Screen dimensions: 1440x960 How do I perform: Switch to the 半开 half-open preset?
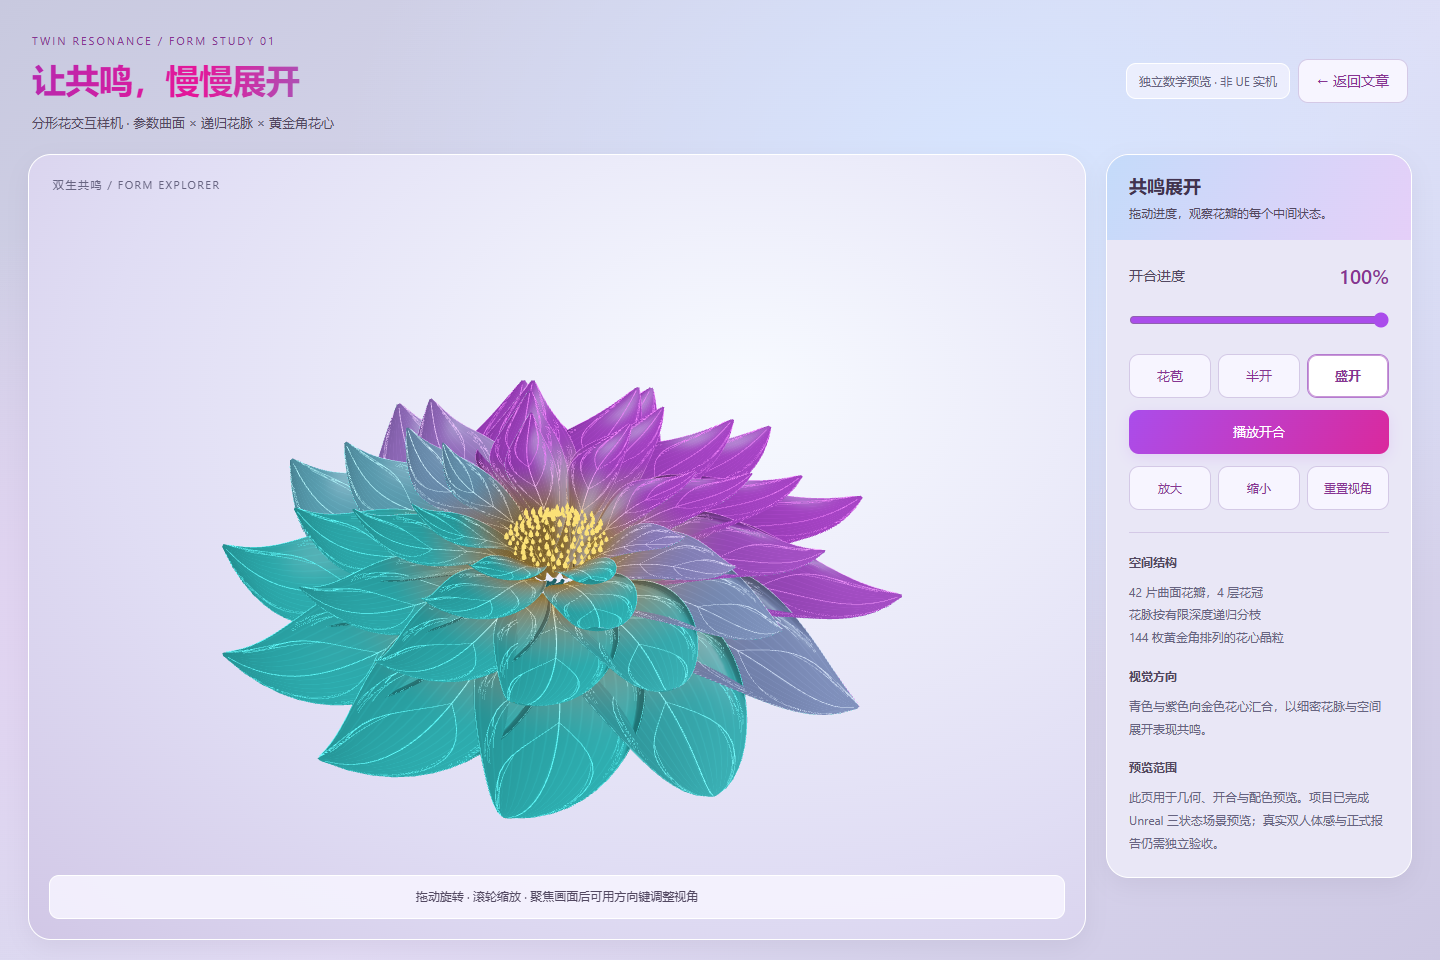pyautogui.click(x=1259, y=376)
